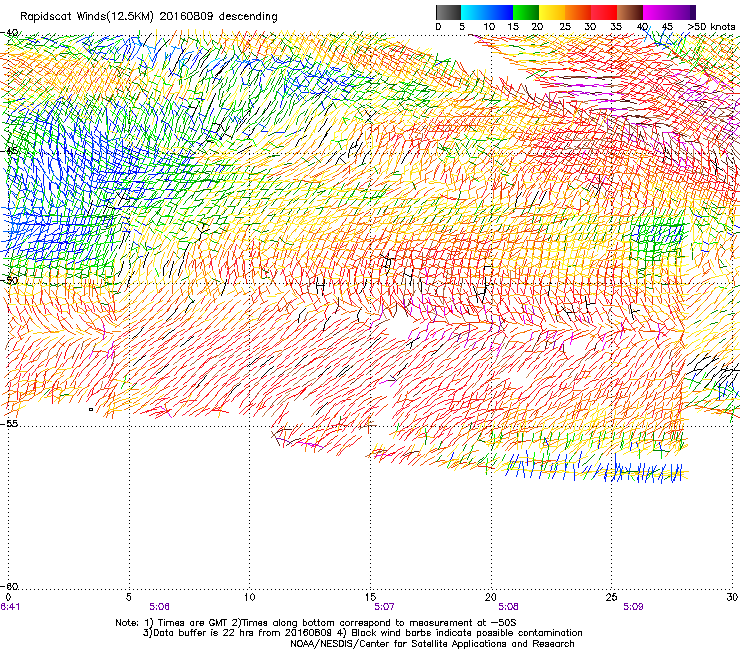The height and width of the screenshot is (650, 740).
Task: Click the '-50' latitude axis label
Action: (x=10, y=280)
